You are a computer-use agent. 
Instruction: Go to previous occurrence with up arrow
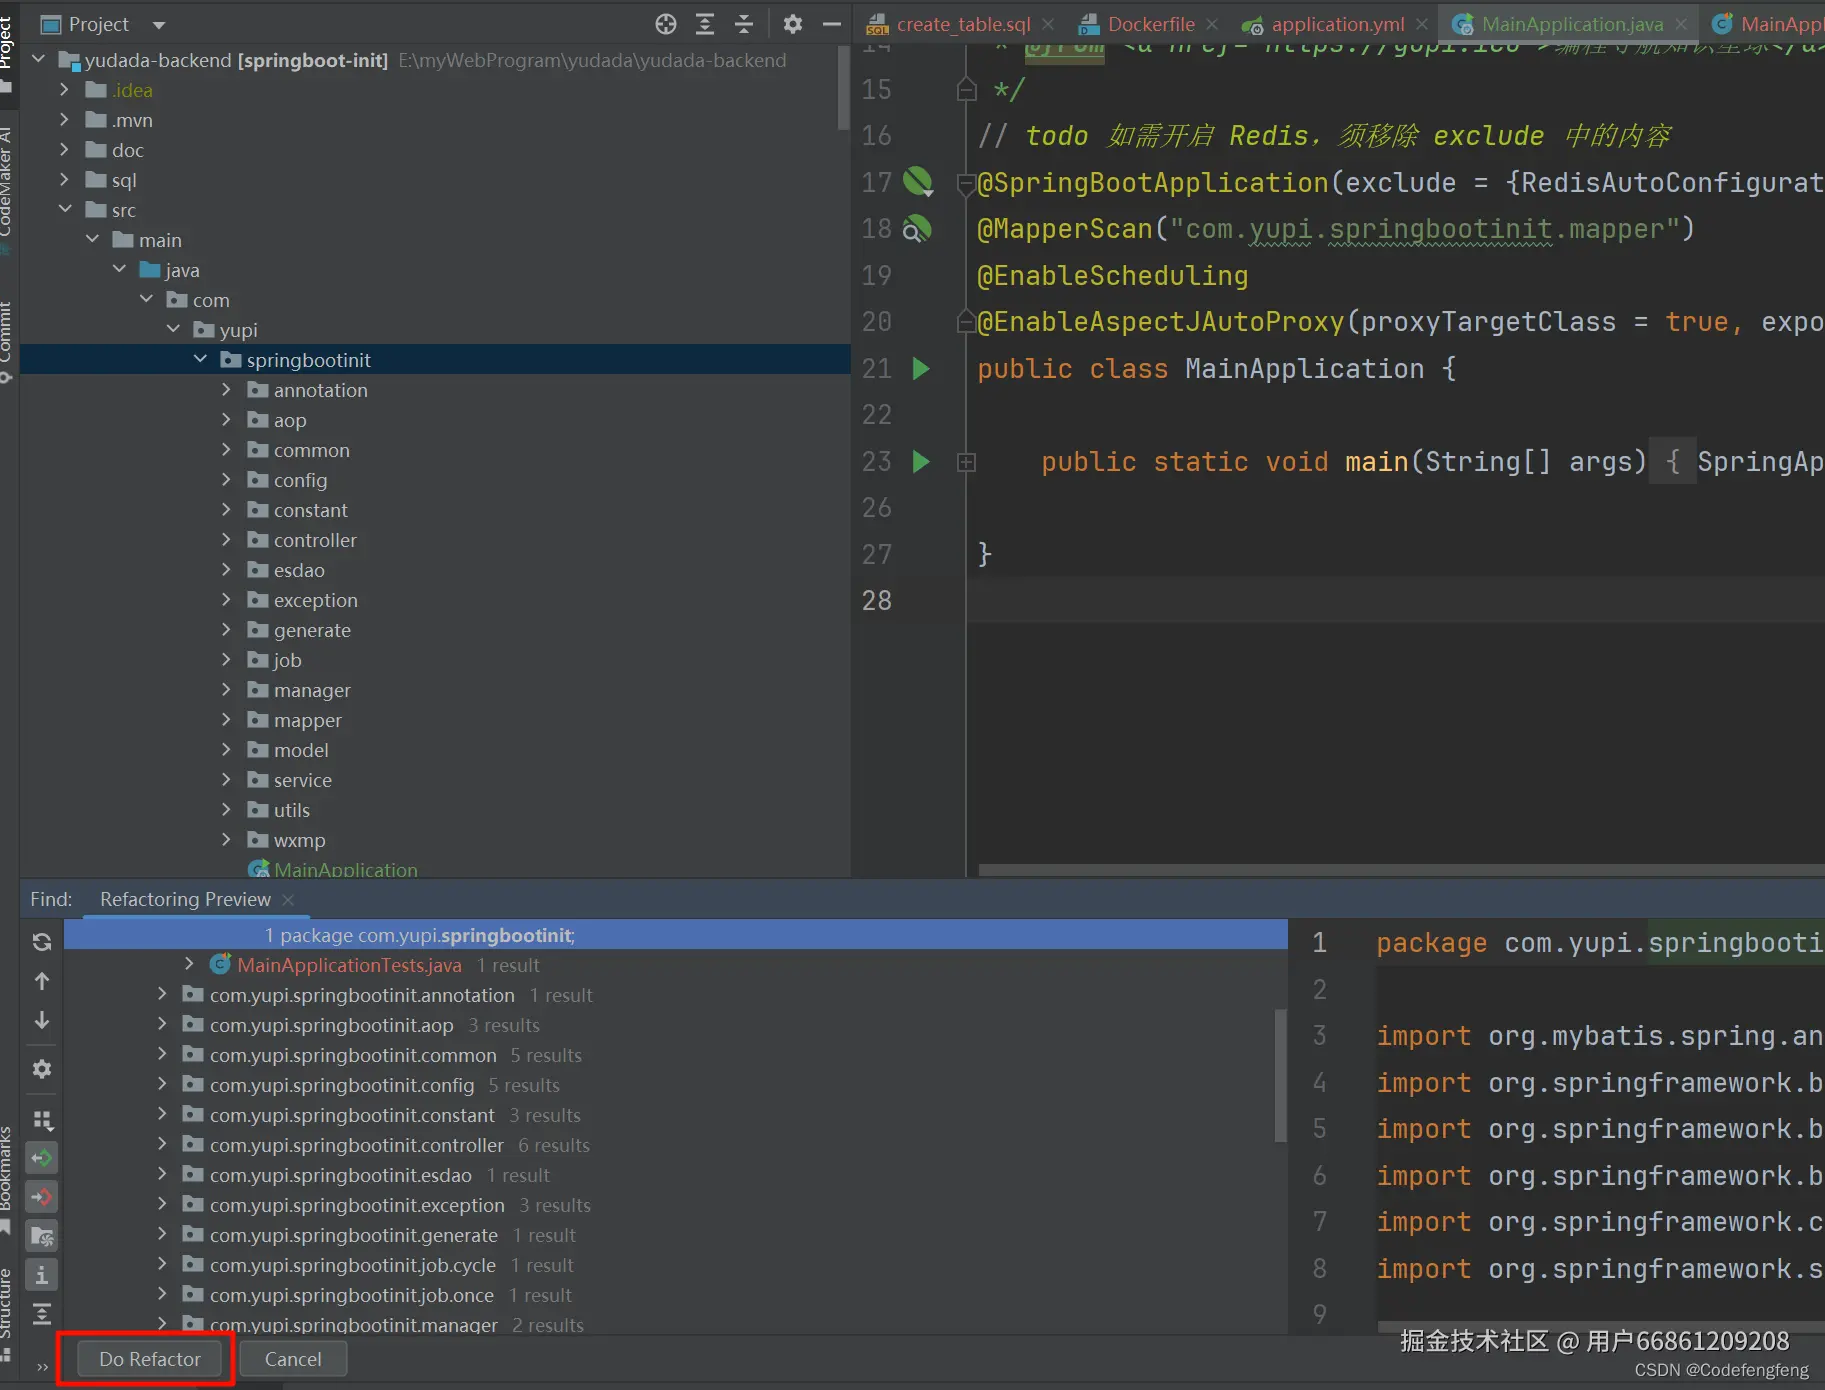[x=42, y=981]
